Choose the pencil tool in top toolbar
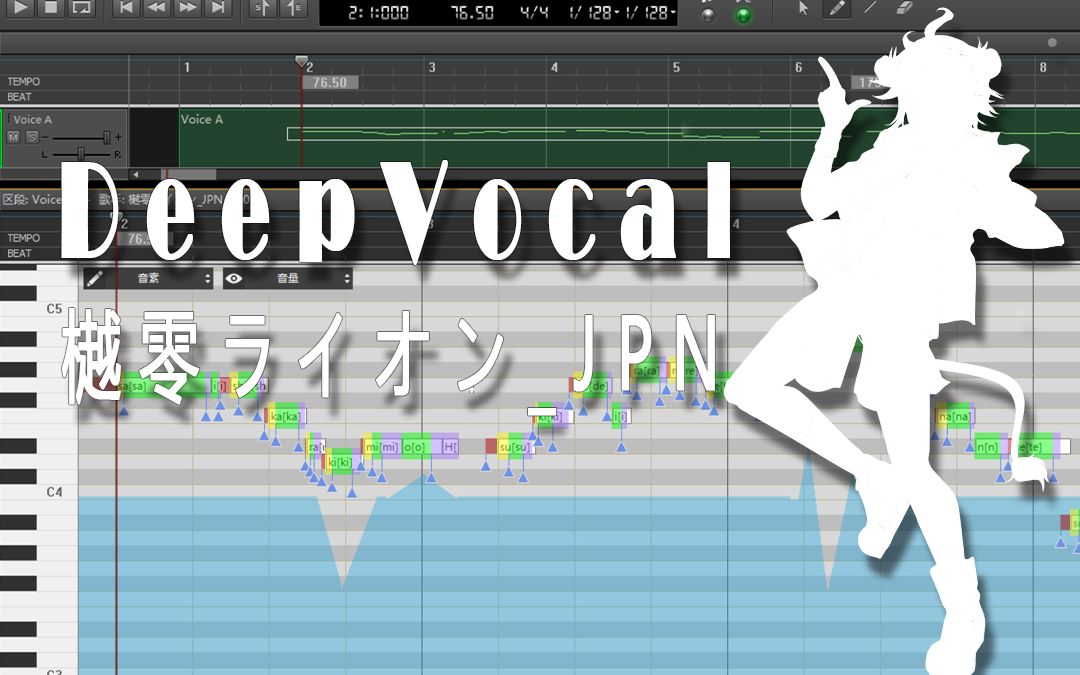This screenshot has width=1080, height=675. [836, 8]
